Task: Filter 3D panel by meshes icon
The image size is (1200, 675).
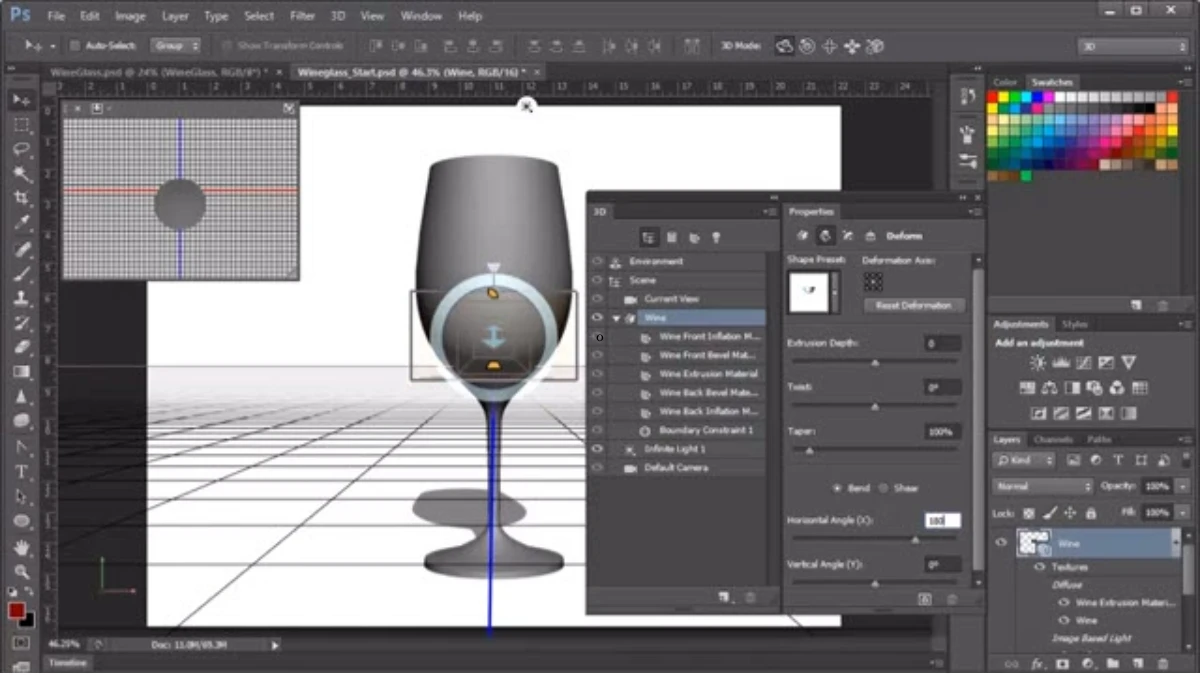Action: tap(671, 237)
